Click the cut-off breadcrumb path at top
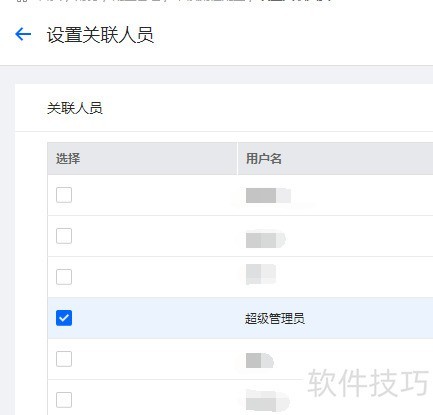433x415 pixels. tap(173, 1)
